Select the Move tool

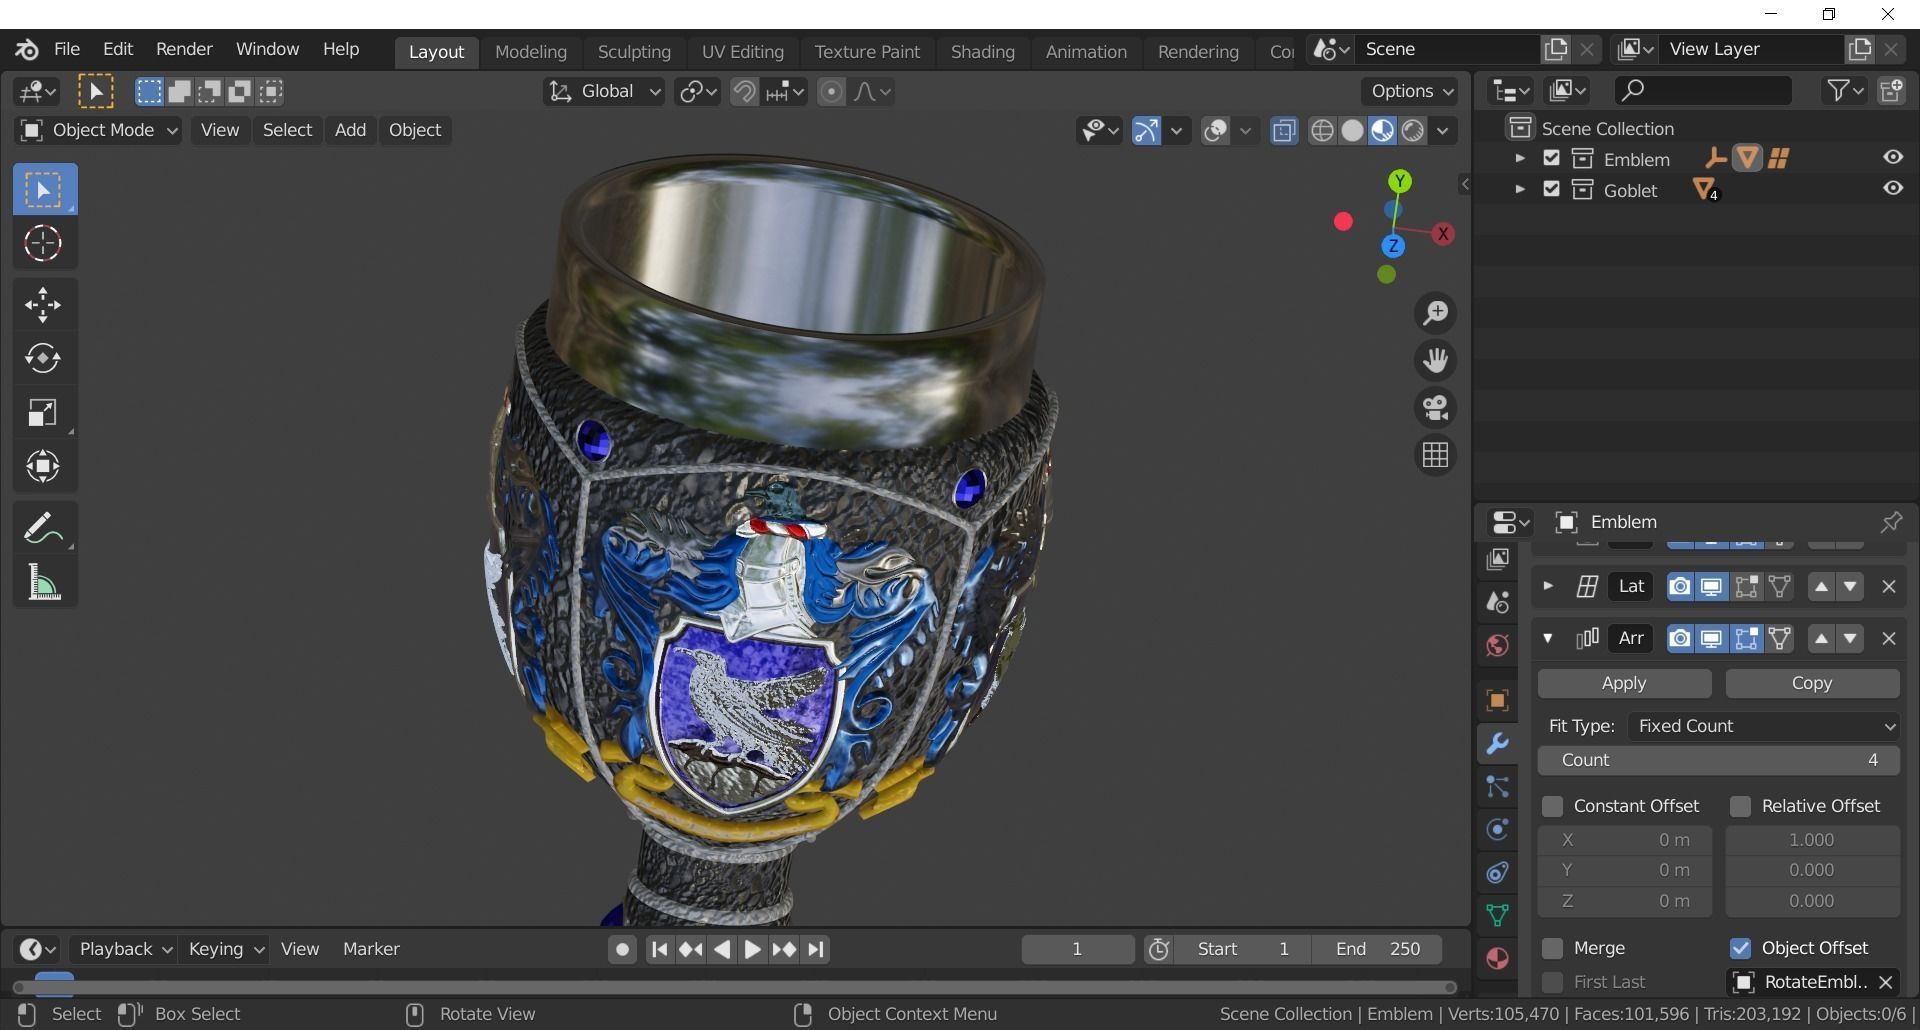[44, 305]
